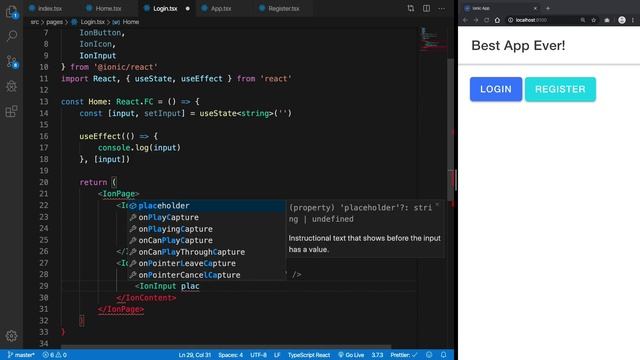Viewport: 640px width, 360px height.
Task: Open a new browser tab
Action: 548,8
